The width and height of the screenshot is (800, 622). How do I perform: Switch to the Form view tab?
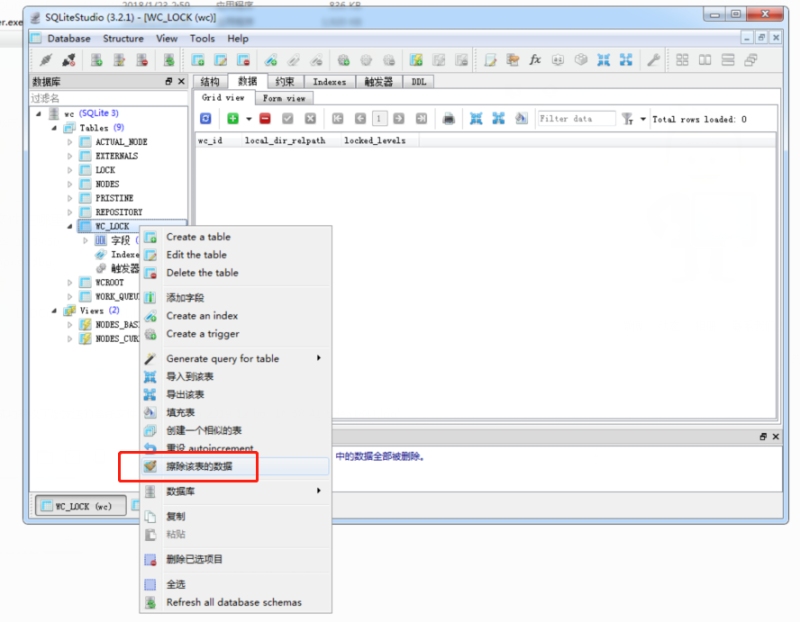(284, 98)
